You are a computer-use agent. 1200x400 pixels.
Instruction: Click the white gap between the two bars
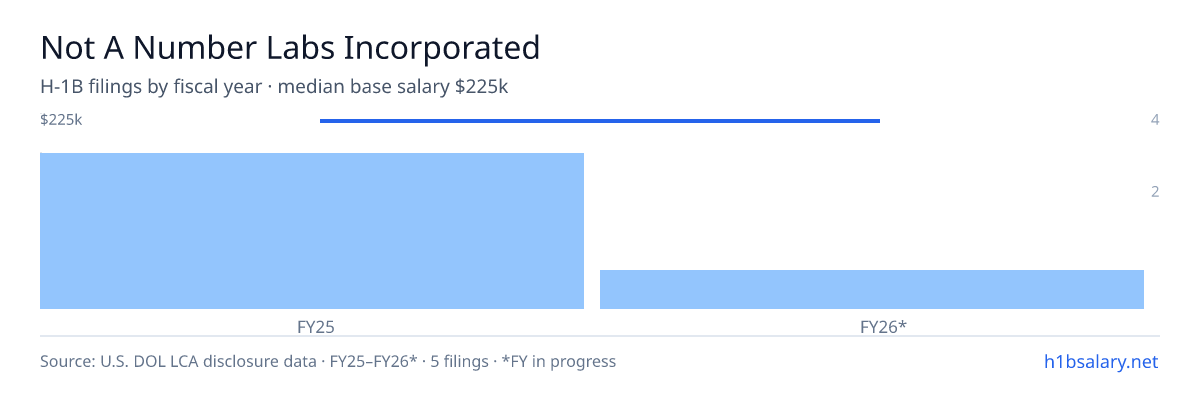(592, 231)
